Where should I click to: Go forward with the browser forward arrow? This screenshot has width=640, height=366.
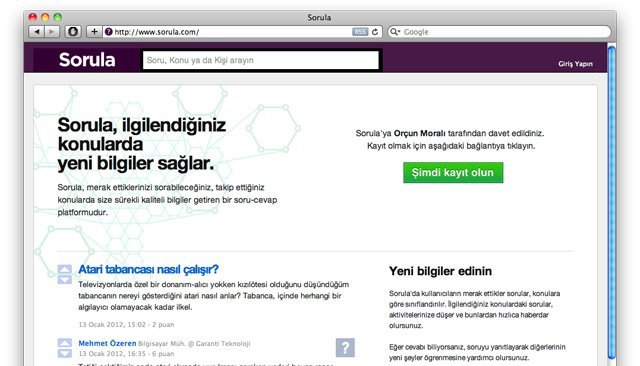click(x=52, y=31)
